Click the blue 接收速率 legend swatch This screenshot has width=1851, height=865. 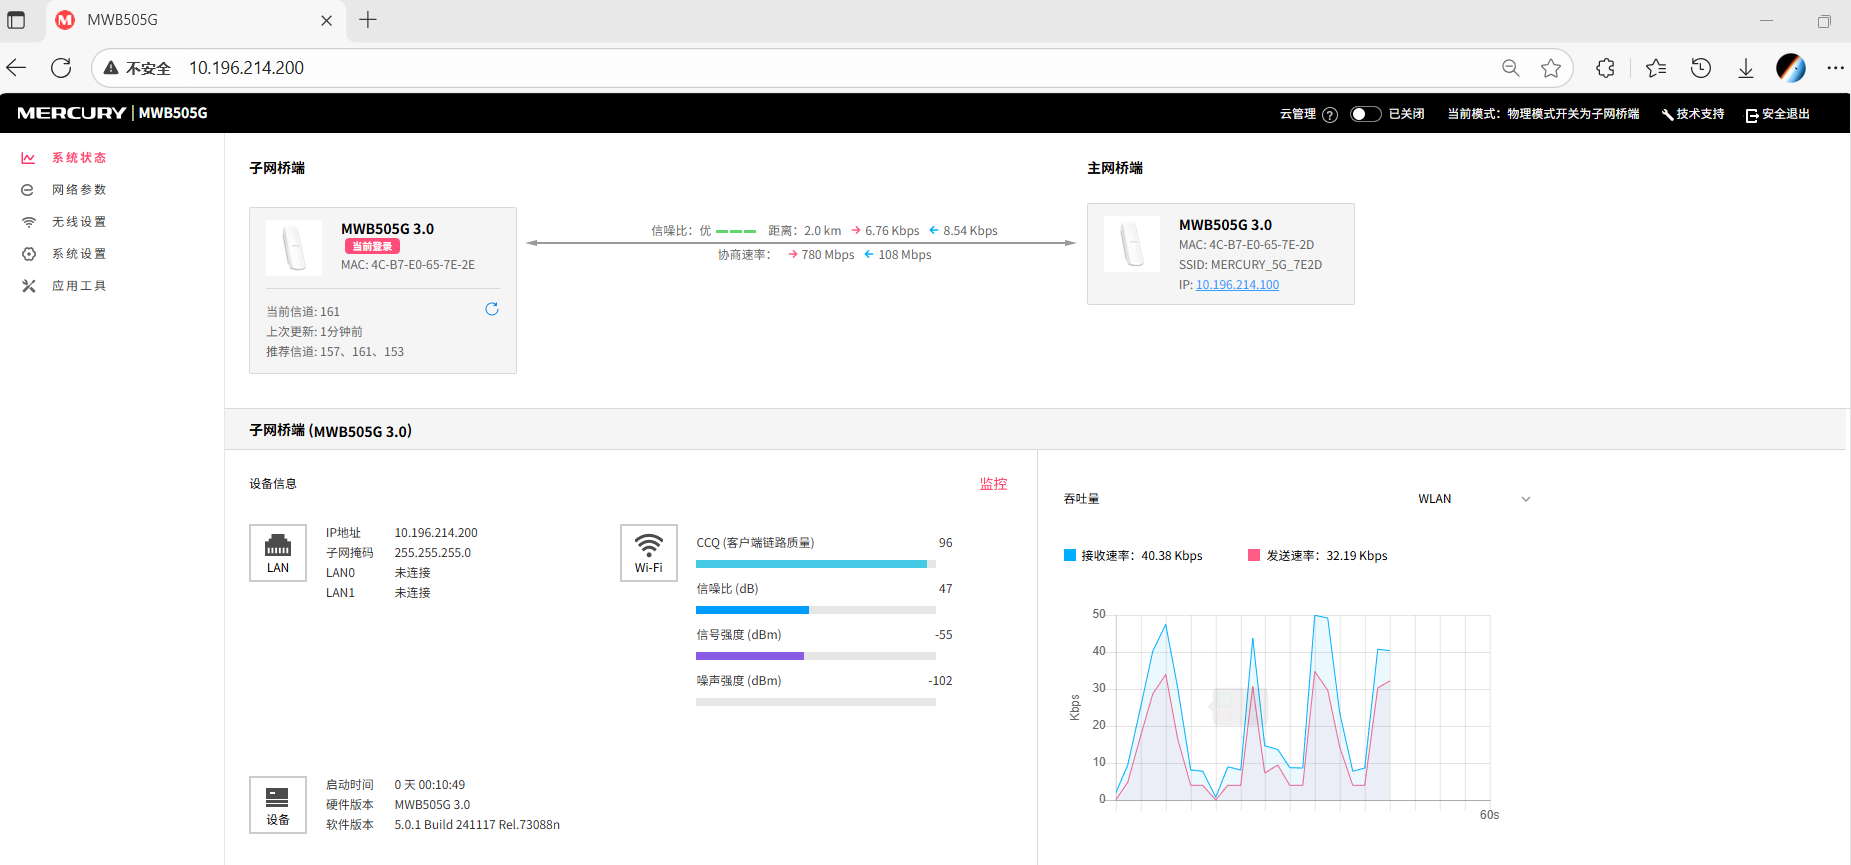point(1070,555)
